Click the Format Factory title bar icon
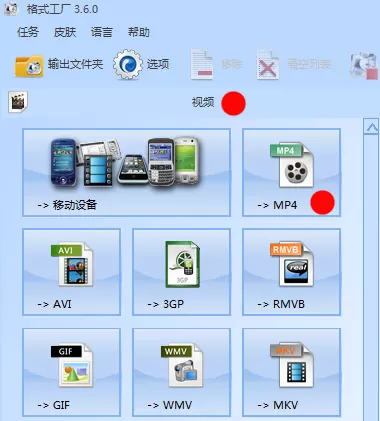Image resolution: width=380 pixels, height=421 pixels. (x=11, y=9)
